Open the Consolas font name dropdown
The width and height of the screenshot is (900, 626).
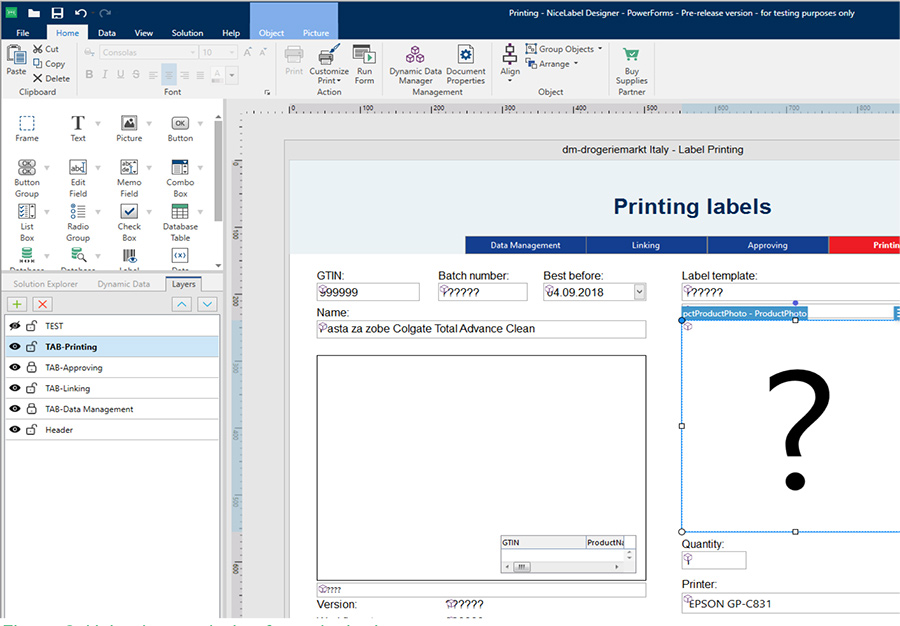click(193, 52)
